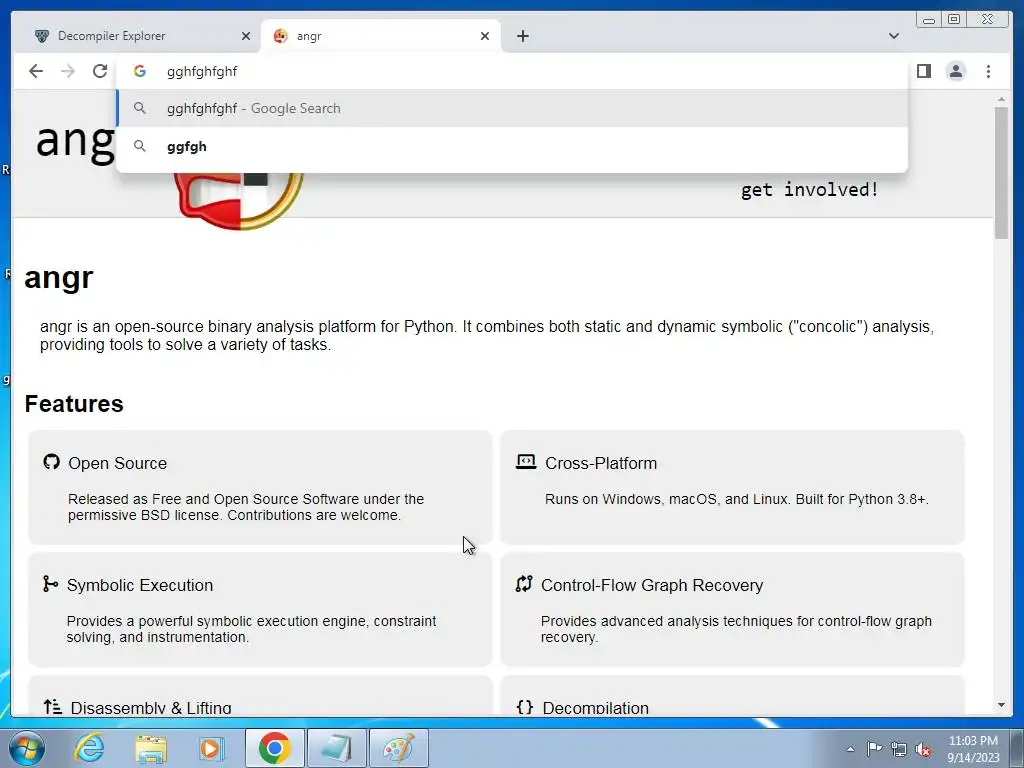The width and height of the screenshot is (1024, 768).
Task: Open the Windows Start menu
Action: [26, 748]
